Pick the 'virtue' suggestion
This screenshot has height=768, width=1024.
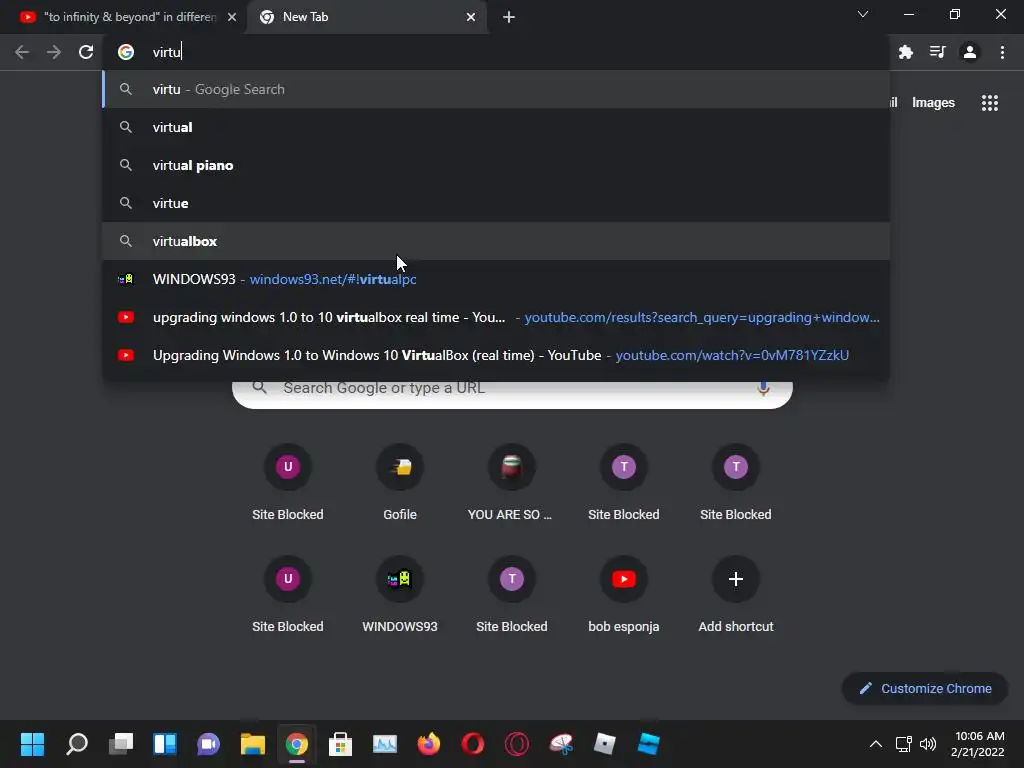tap(496, 203)
